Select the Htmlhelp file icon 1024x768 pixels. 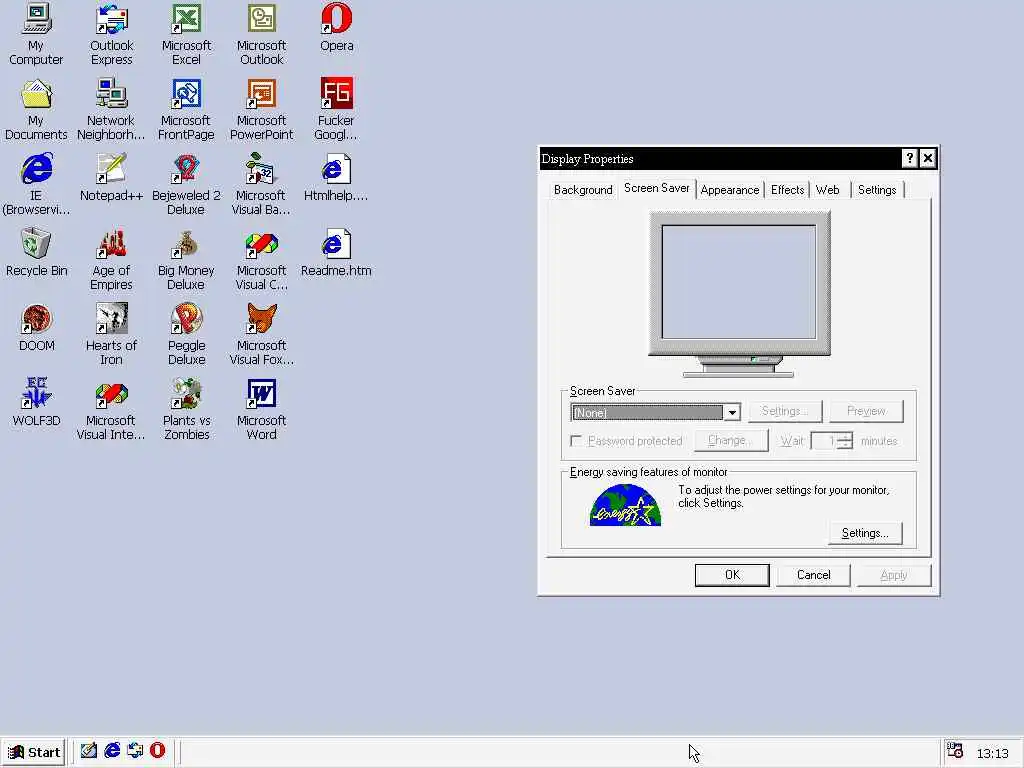(x=336, y=178)
